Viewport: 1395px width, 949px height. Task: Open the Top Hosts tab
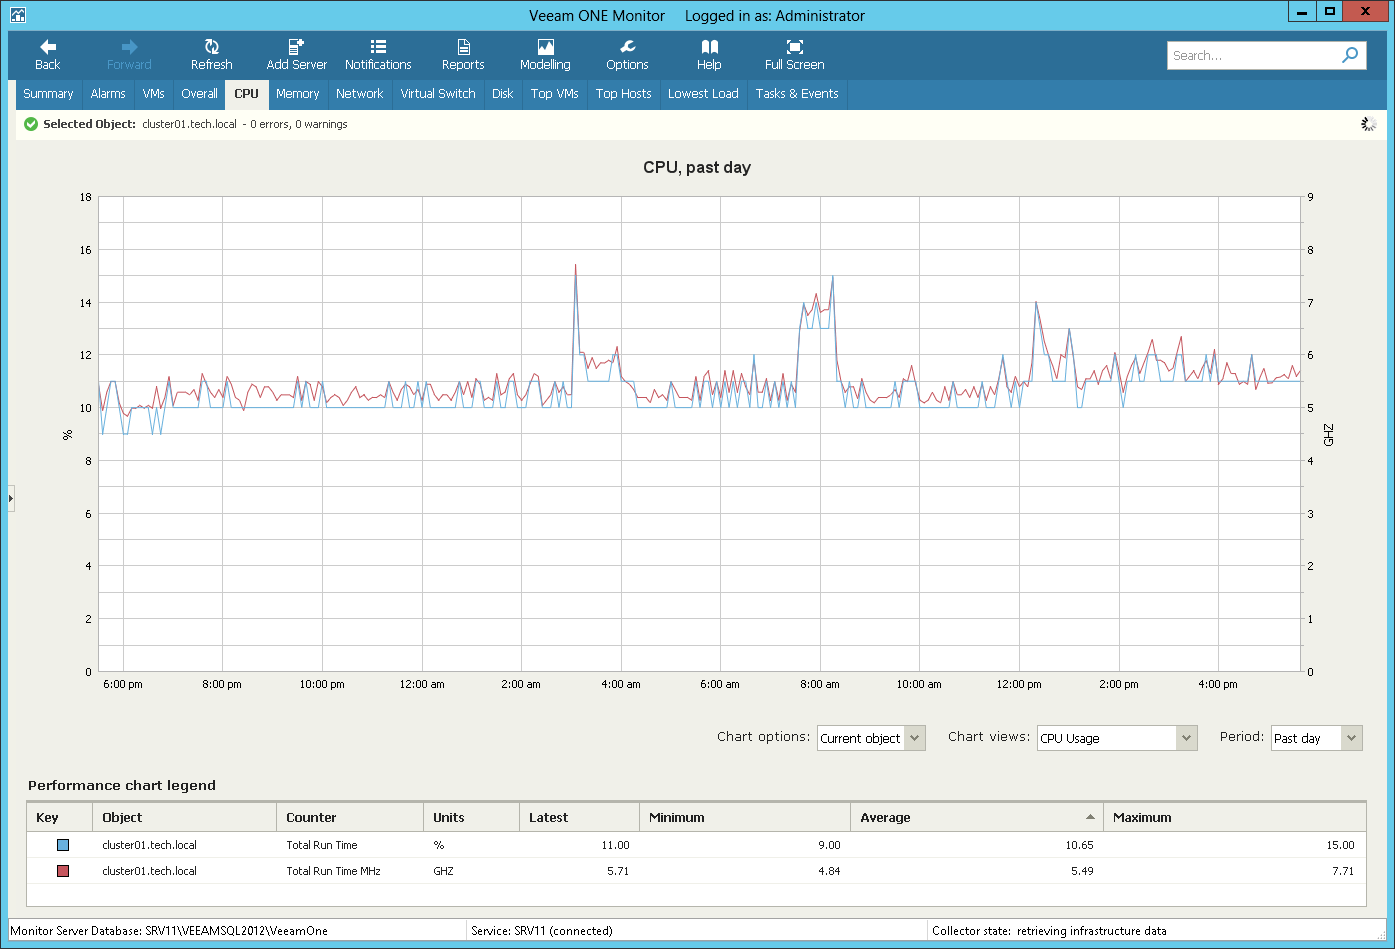coord(623,94)
